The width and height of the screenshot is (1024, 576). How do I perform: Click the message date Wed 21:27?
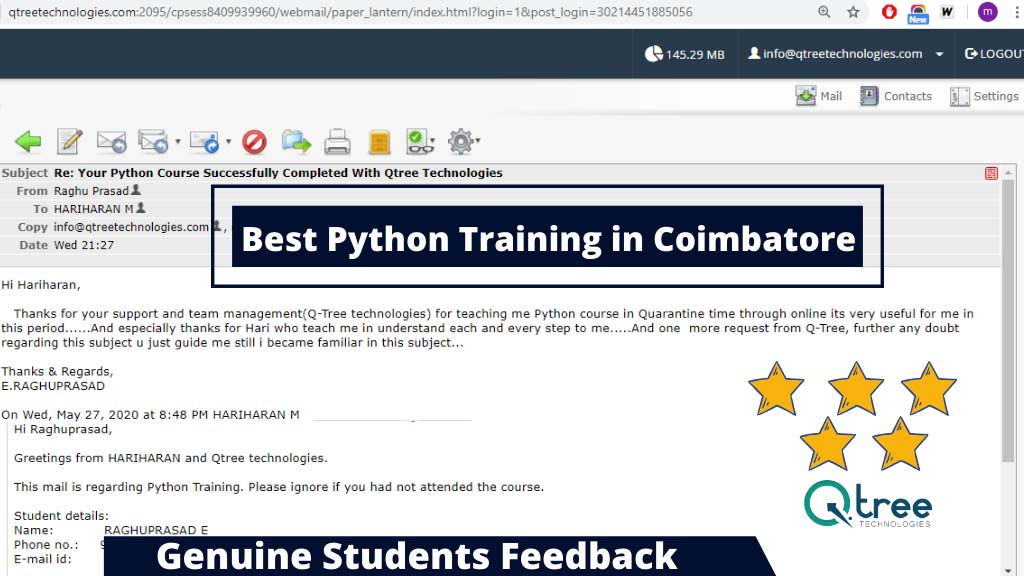[x=84, y=245]
